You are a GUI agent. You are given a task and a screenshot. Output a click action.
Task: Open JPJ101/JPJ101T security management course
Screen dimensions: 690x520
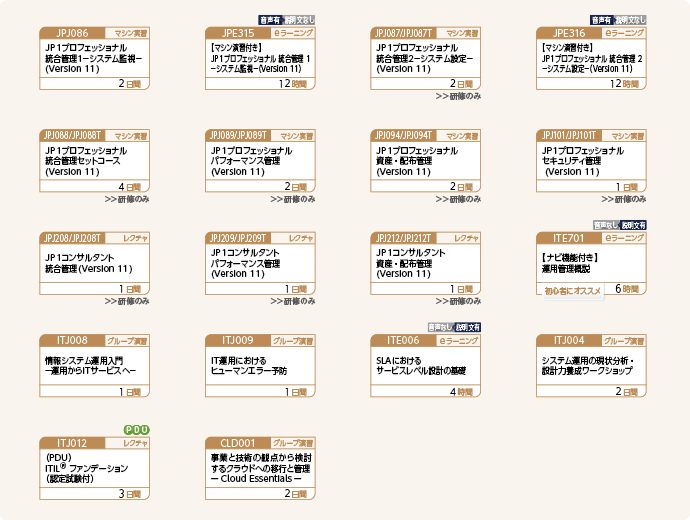(591, 161)
